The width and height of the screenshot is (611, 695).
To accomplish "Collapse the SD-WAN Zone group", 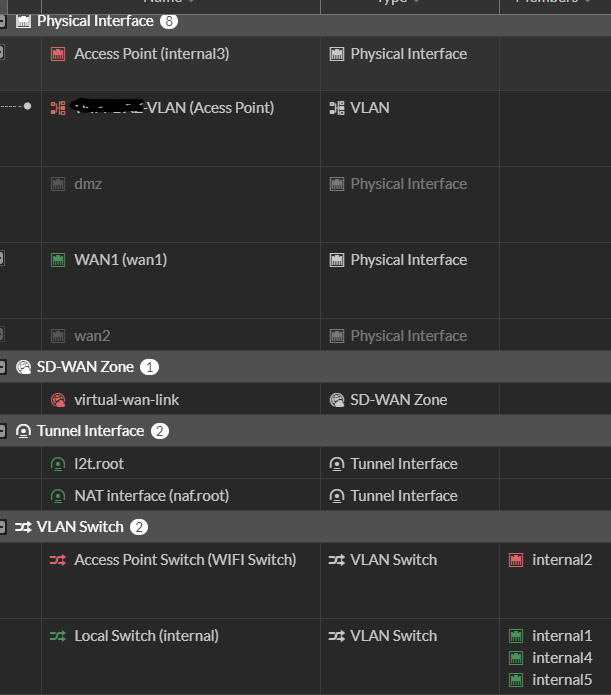I will point(3,367).
